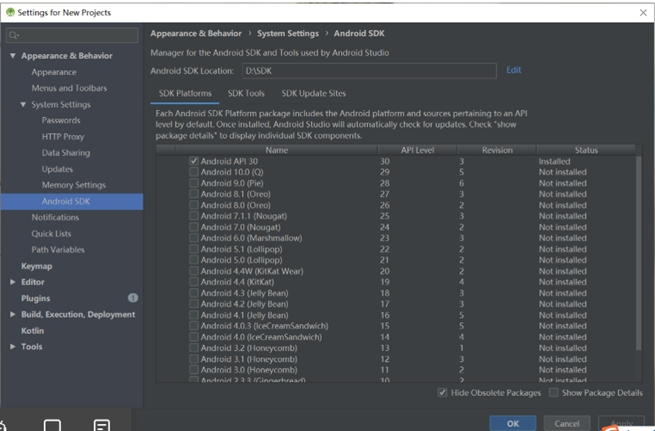Screen dimensions: 655x431
Task: Select the Android 4.2 (Jelly Bean) row text
Action: pos(244,304)
